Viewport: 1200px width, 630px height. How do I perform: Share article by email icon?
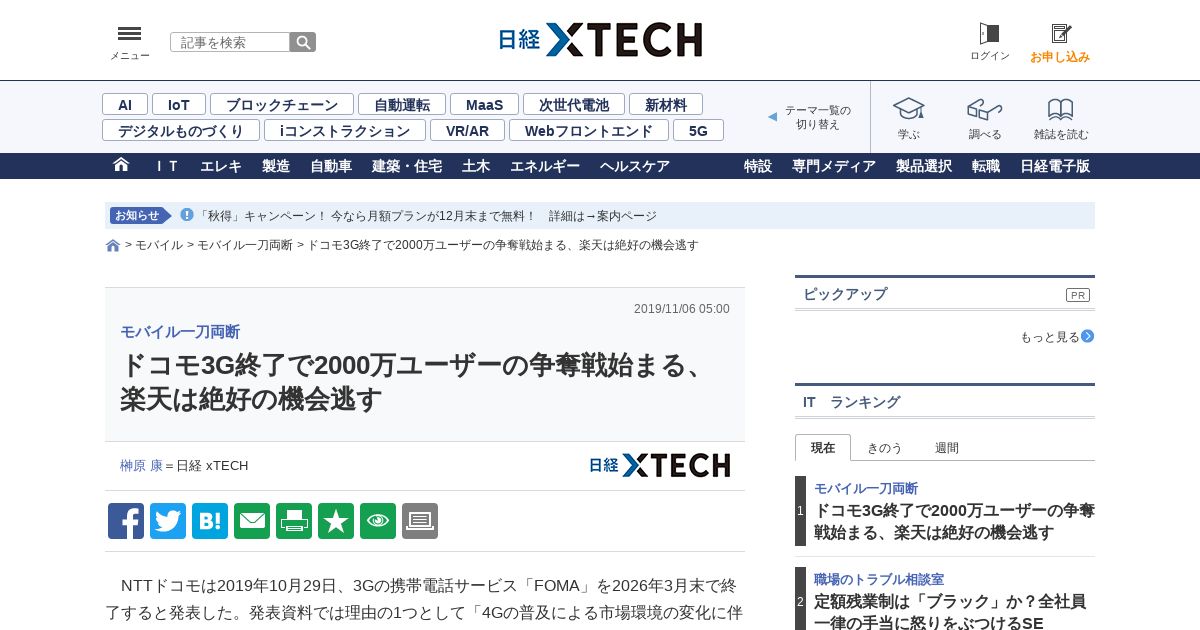point(252,521)
